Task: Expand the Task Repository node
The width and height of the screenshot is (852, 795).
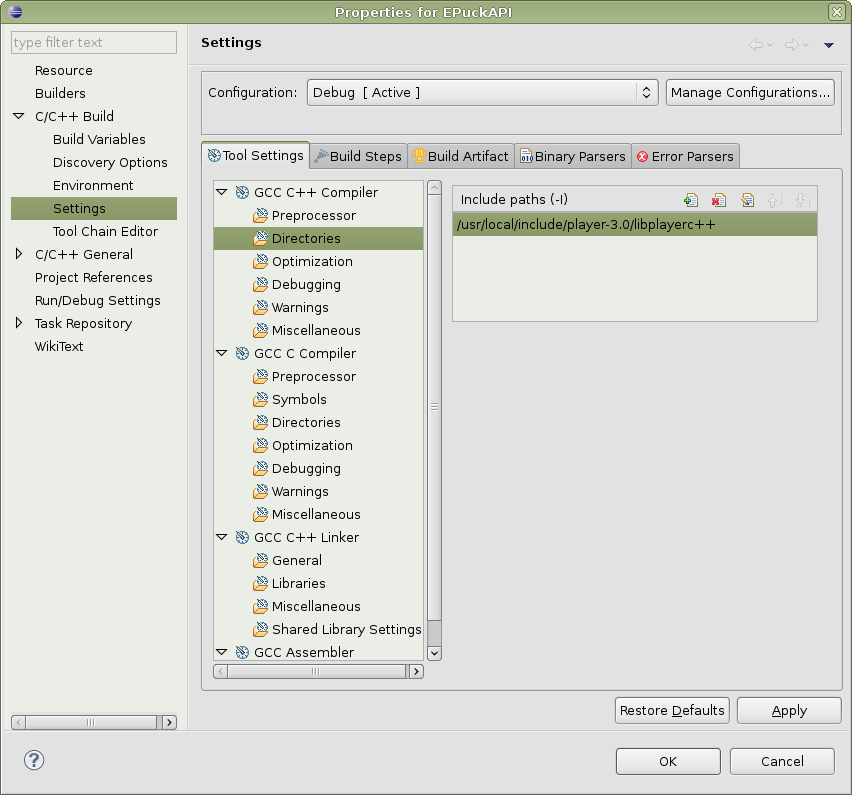Action: [x=18, y=323]
